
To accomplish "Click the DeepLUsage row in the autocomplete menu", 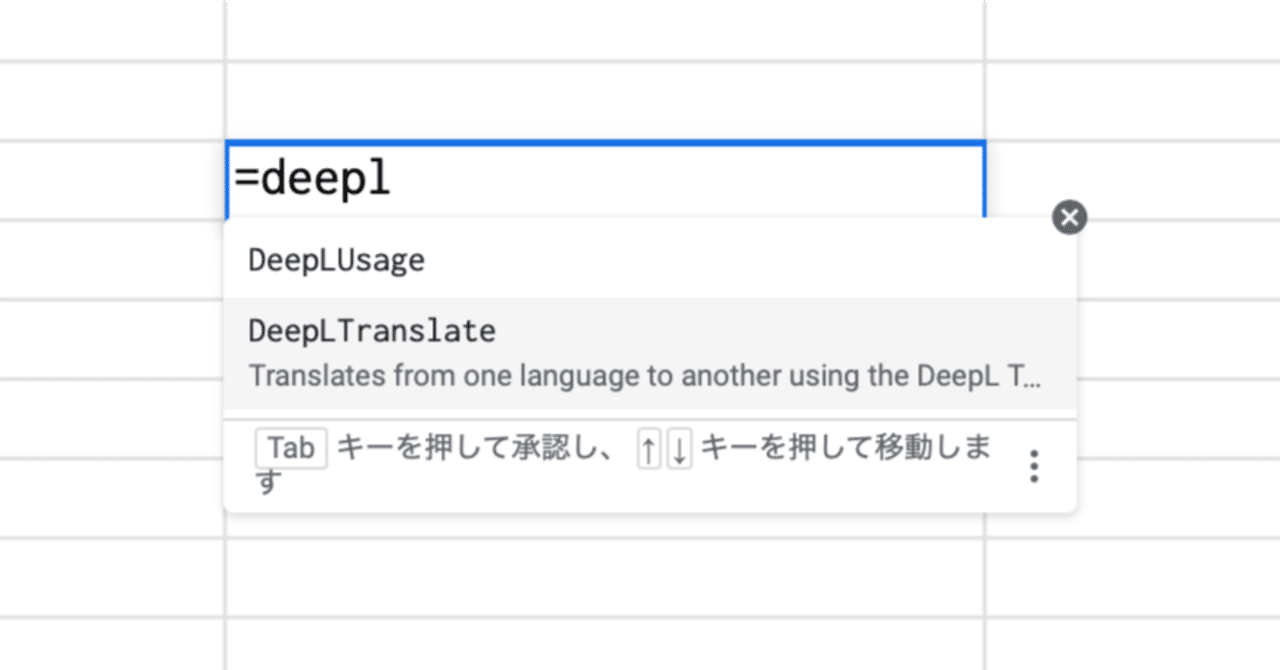I will [650, 260].
